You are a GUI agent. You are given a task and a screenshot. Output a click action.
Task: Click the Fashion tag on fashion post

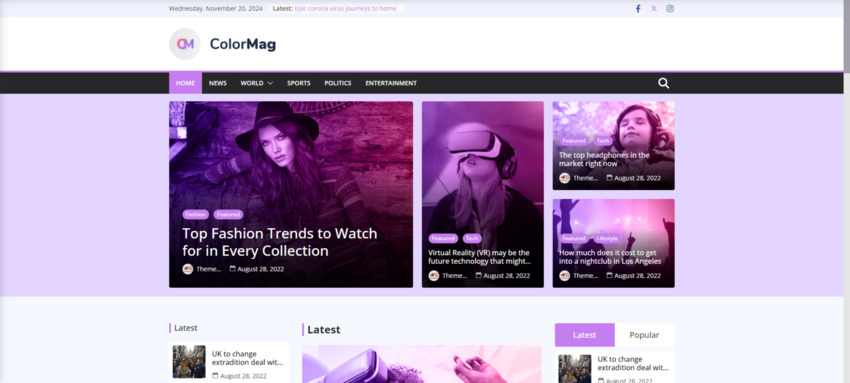point(195,215)
